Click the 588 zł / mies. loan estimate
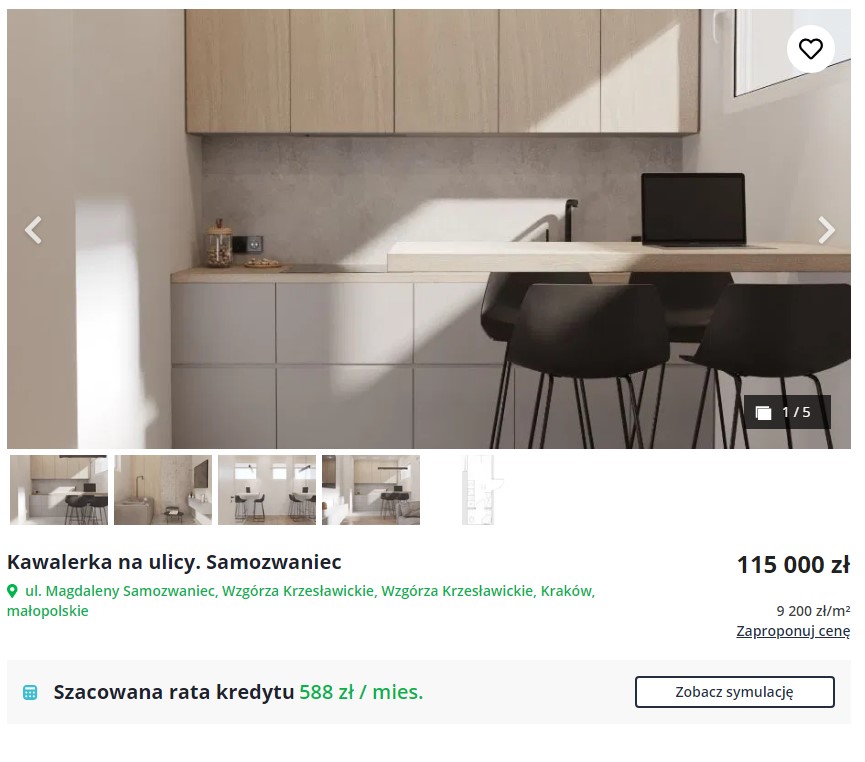This screenshot has height=762, width=865. click(x=361, y=692)
